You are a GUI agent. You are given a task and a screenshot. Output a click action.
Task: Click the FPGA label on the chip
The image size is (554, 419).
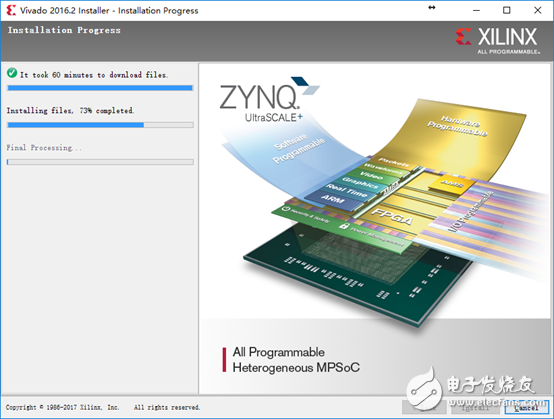393,216
